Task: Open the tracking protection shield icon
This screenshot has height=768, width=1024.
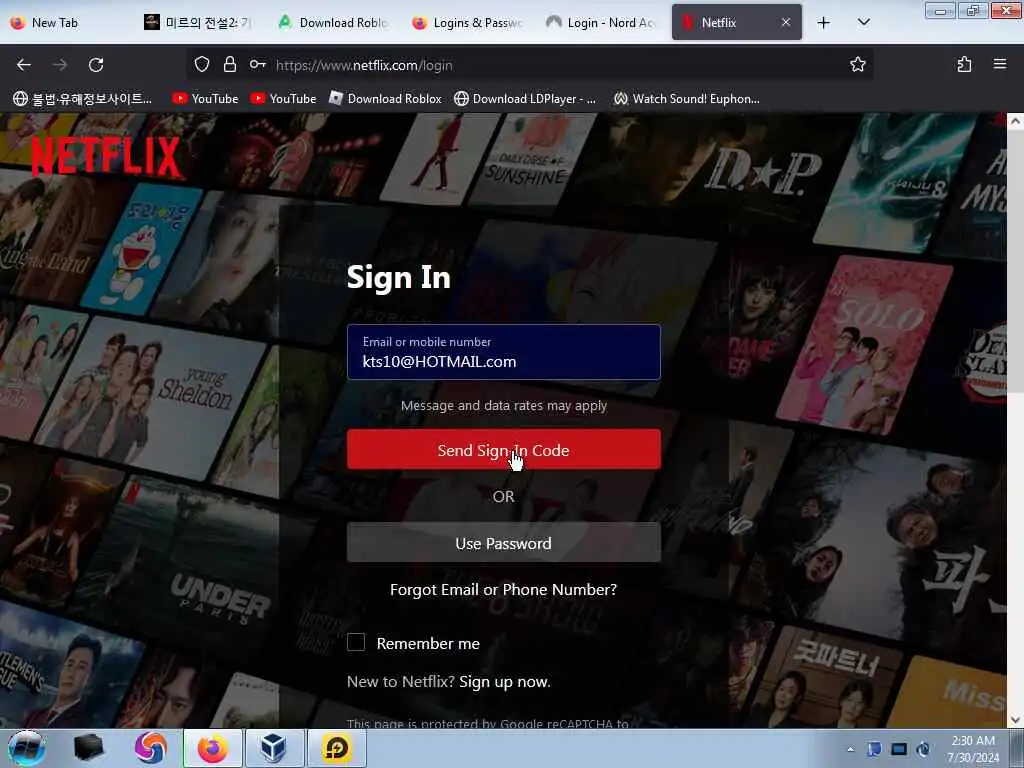Action: (x=202, y=64)
